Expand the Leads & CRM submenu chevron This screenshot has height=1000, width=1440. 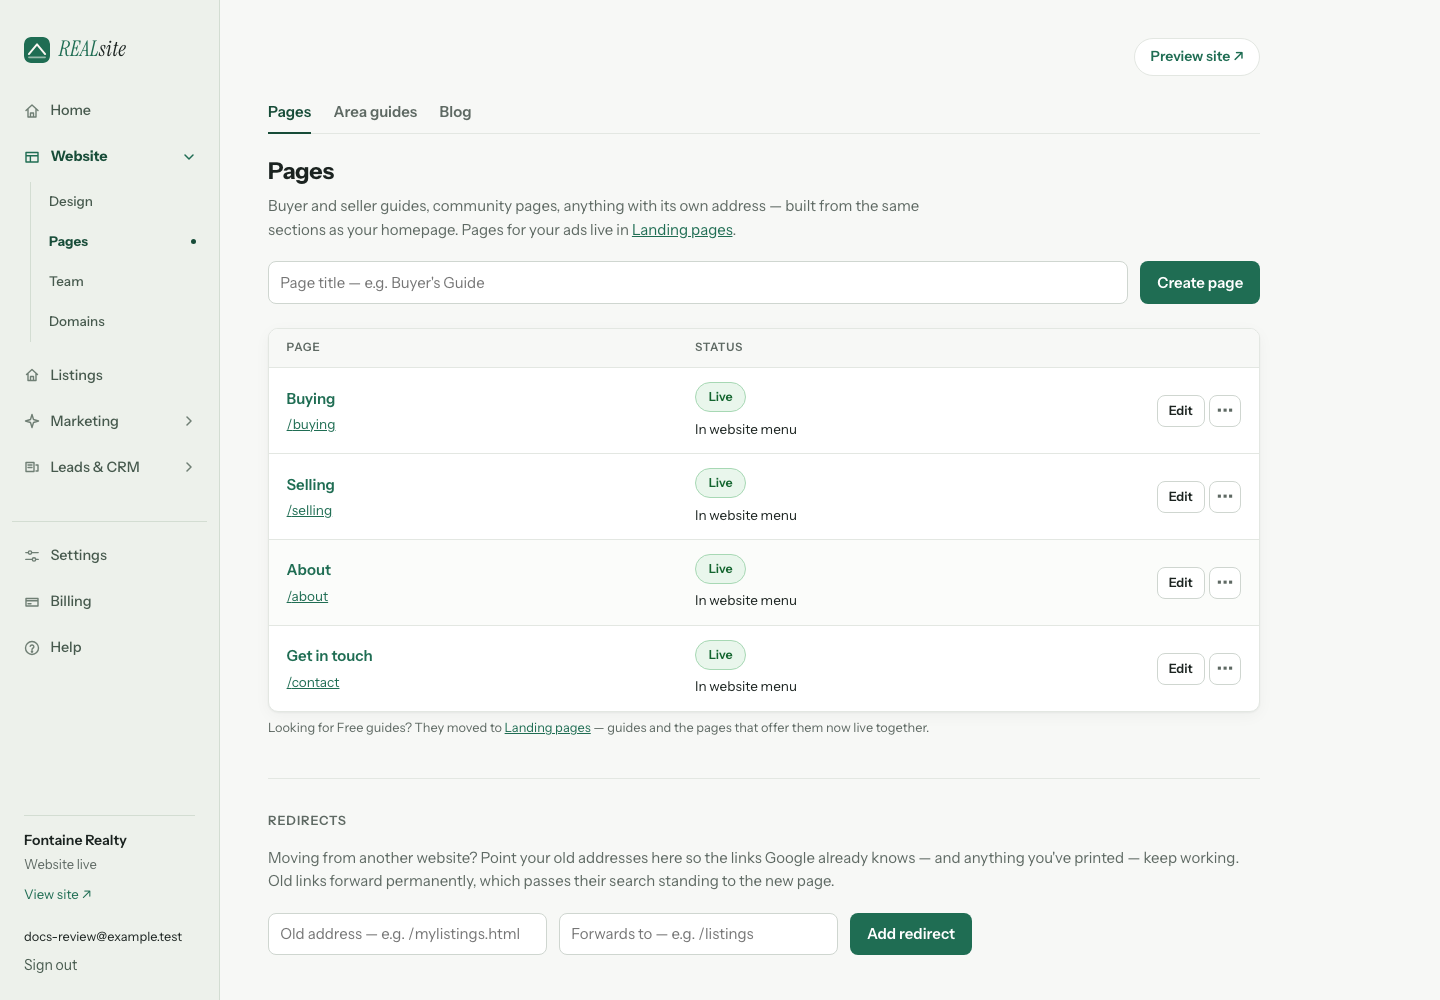[189, 468]
